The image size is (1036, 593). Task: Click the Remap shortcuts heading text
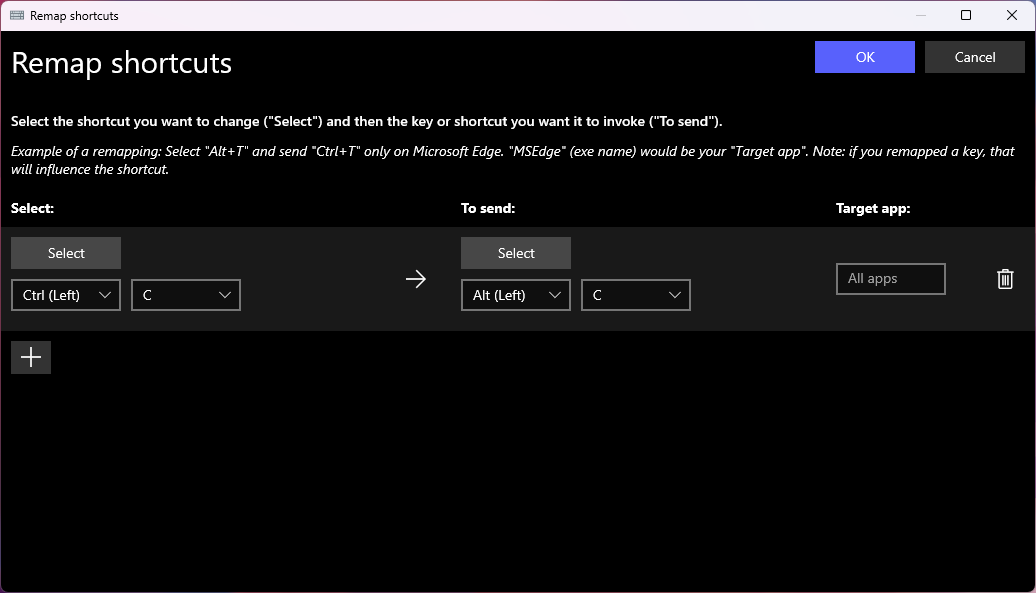(x=121, y=63)
